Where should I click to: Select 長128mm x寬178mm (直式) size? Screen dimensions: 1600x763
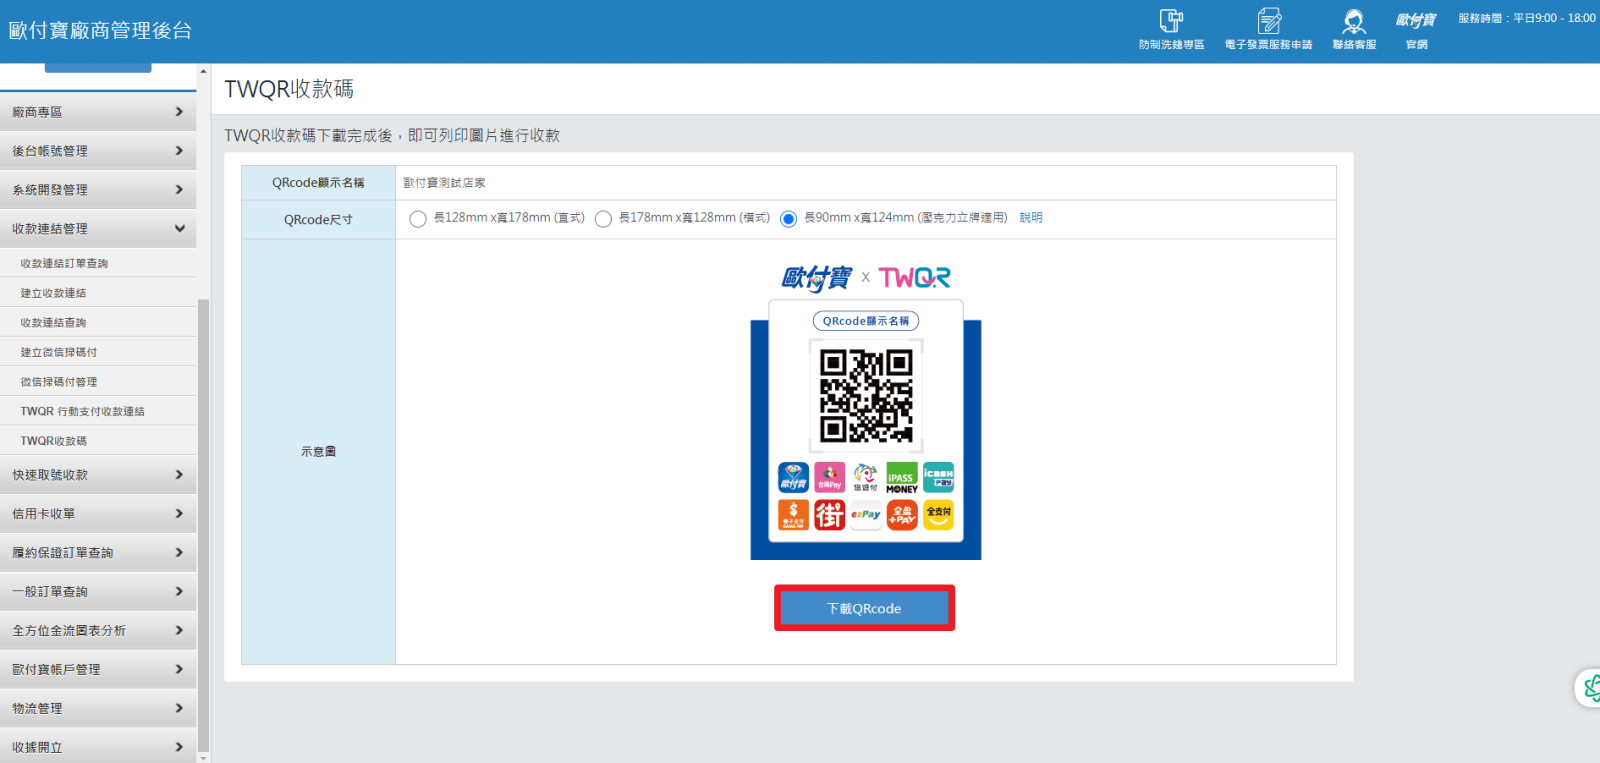pyautogui.click(x=418, y=219)
